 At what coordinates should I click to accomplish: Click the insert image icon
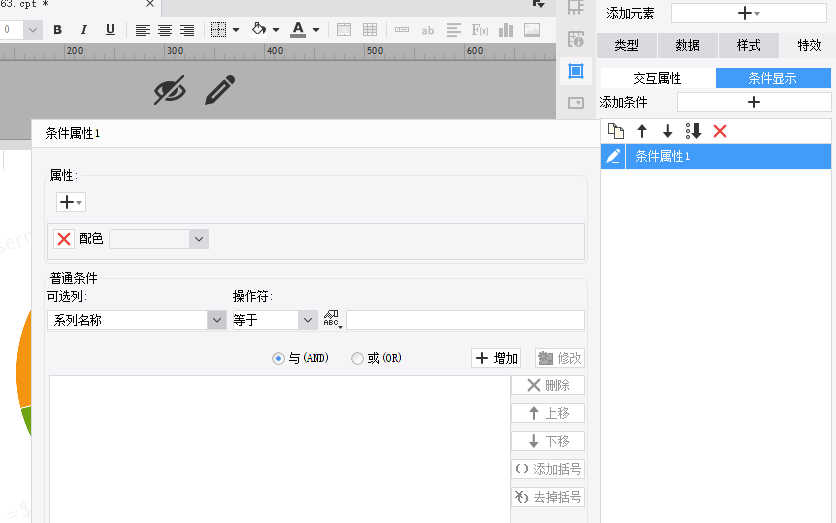532,30
